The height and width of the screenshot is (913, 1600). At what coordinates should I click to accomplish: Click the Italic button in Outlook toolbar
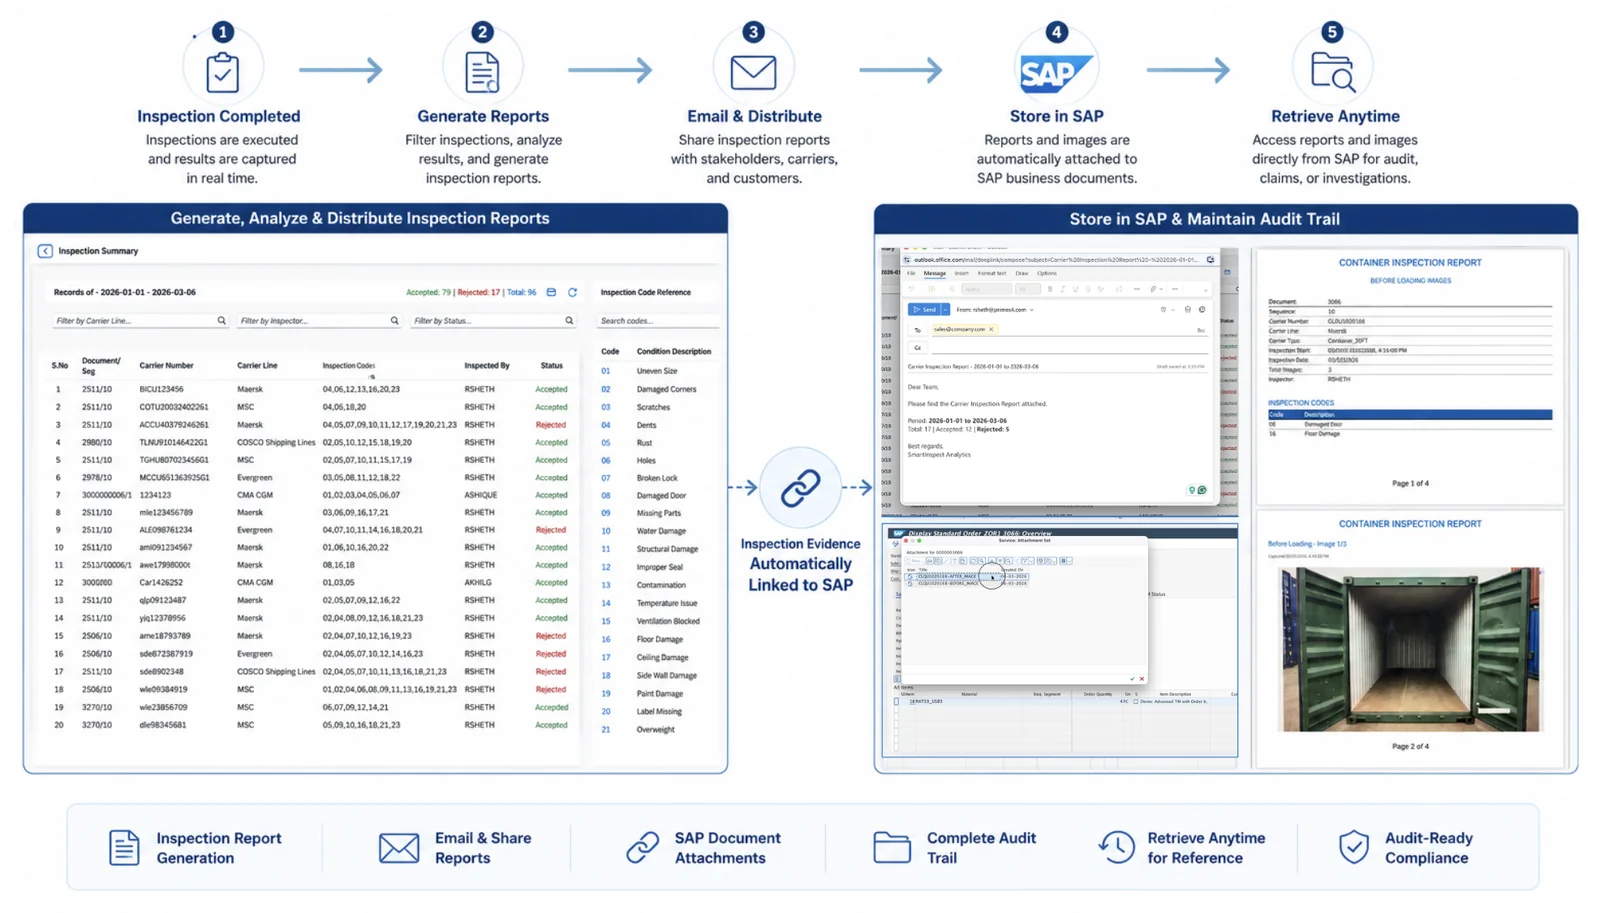point(1063,289)
